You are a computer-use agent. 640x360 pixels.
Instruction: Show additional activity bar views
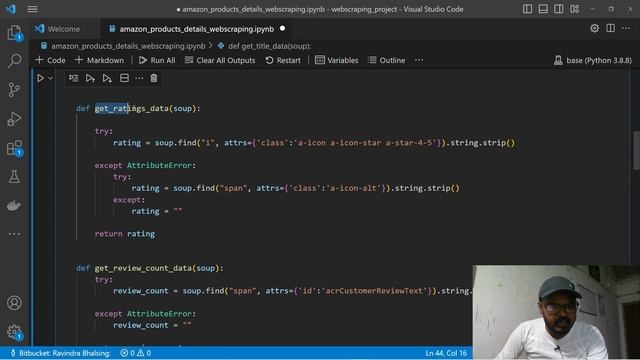[x=14, y=234]
